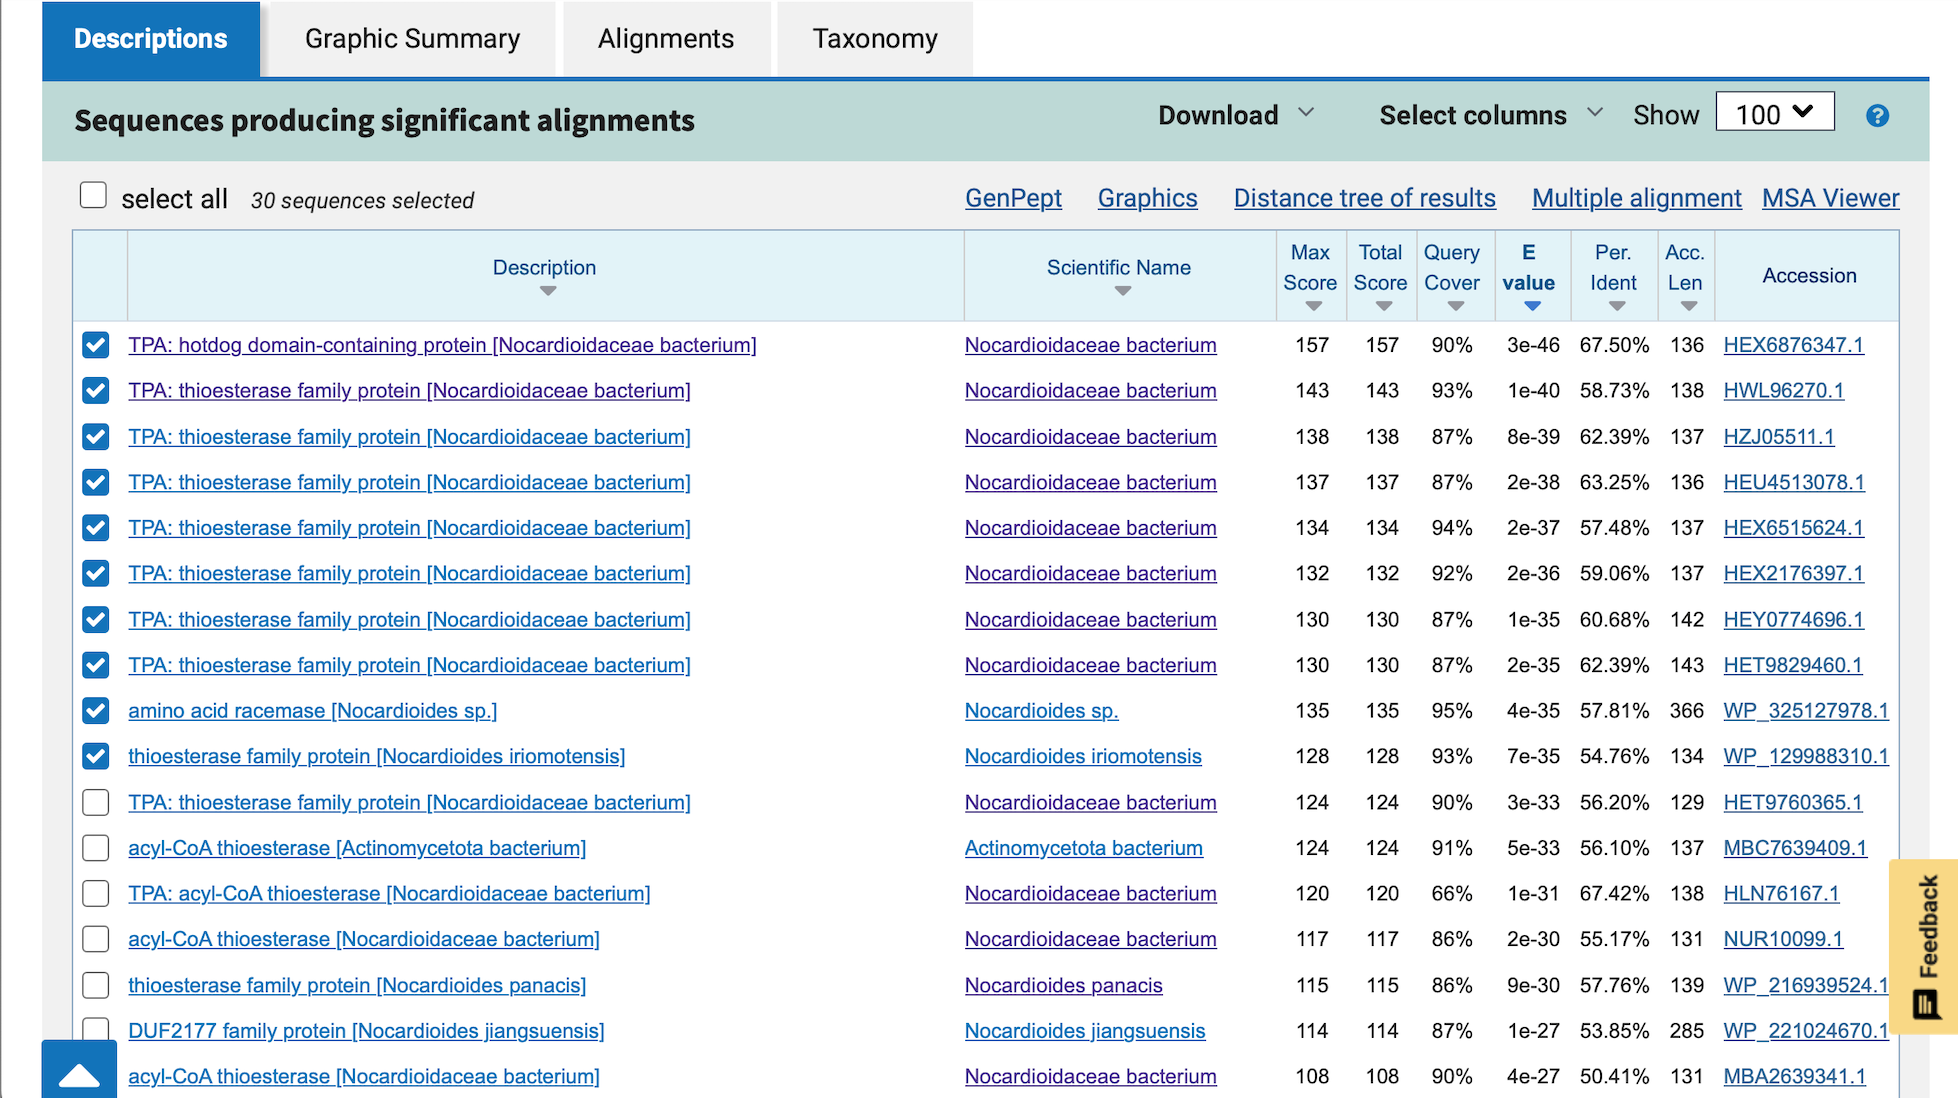Toggle the select all checkbox
Viewport: 1958px width, 1098px height.
[x=93, y=195]
